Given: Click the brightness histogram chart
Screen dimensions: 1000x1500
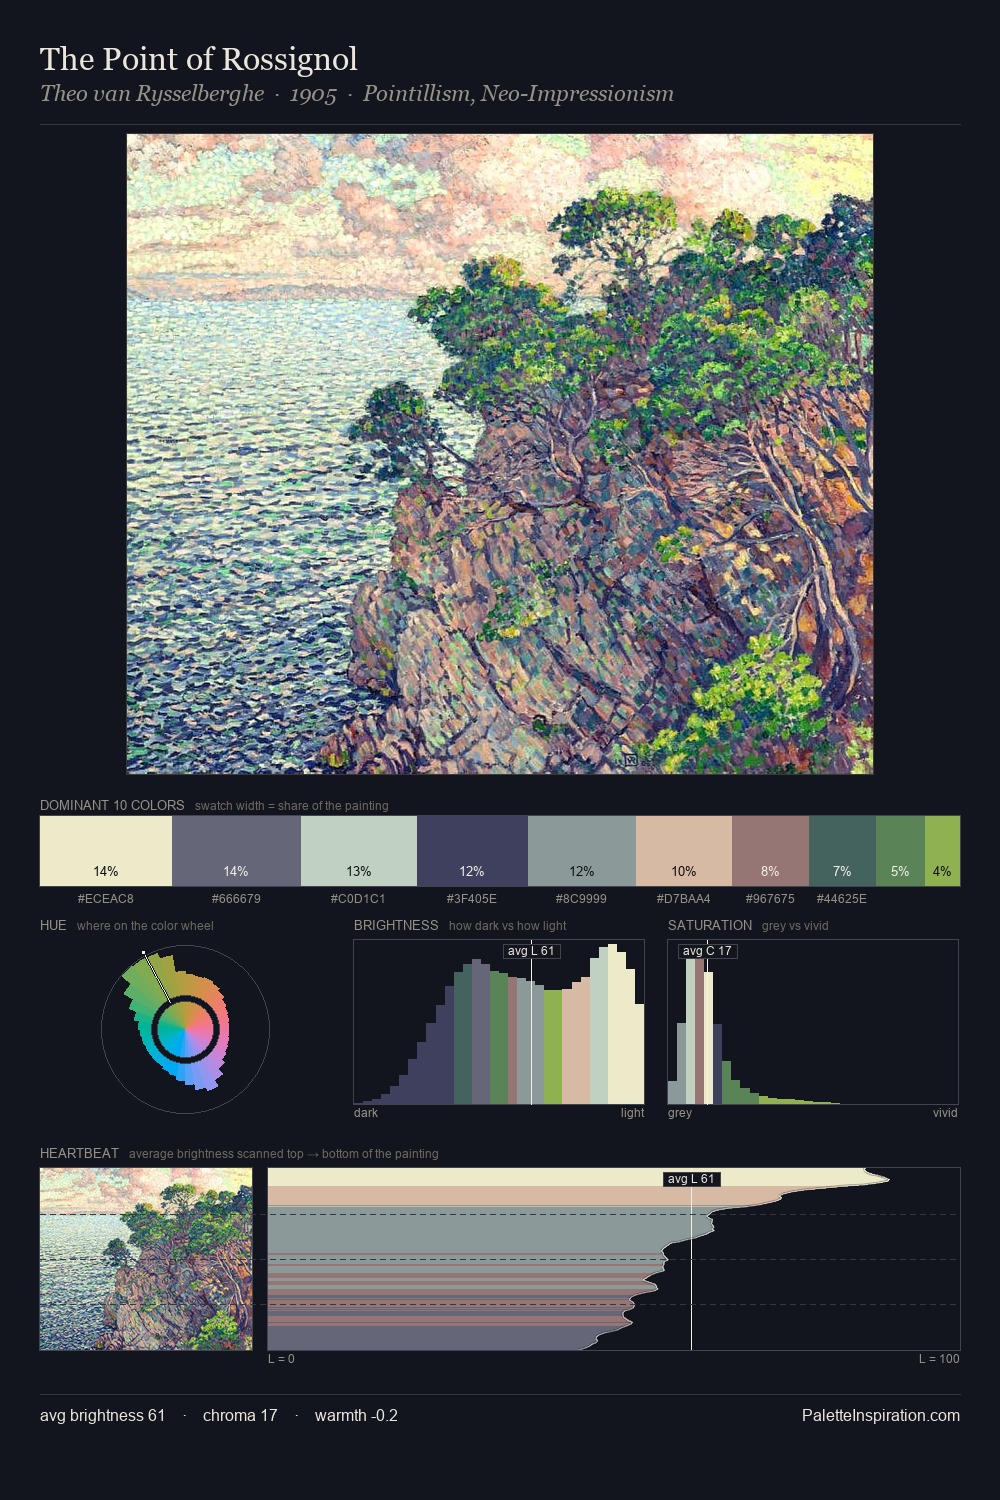Looking at the screenshot, I should click(x=499, y=1022).
